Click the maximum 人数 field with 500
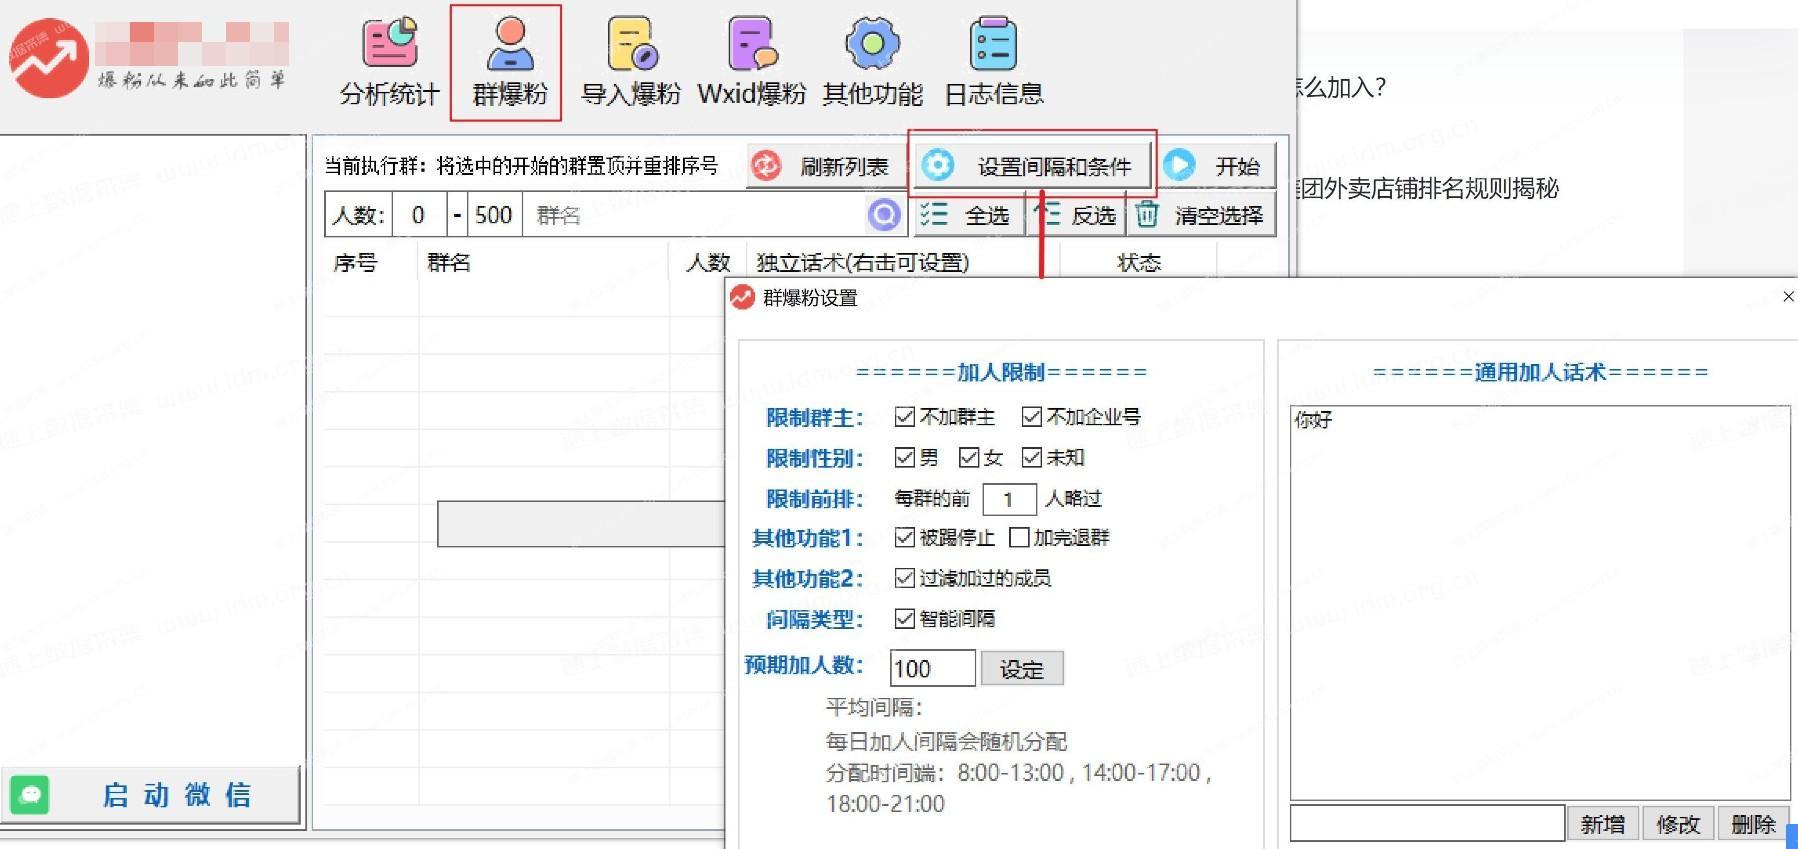The height and width of the screenshot is (849, 1798). pos(494,215)
